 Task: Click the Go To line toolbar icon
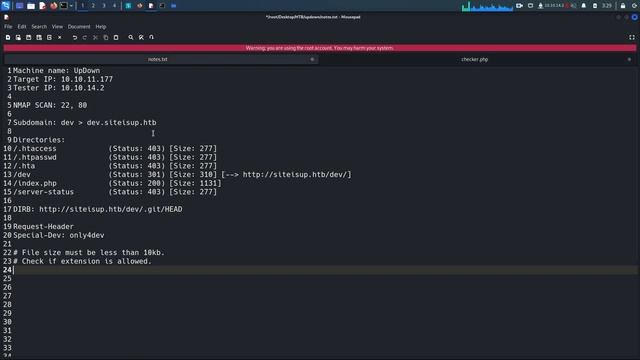coord(151,37)
